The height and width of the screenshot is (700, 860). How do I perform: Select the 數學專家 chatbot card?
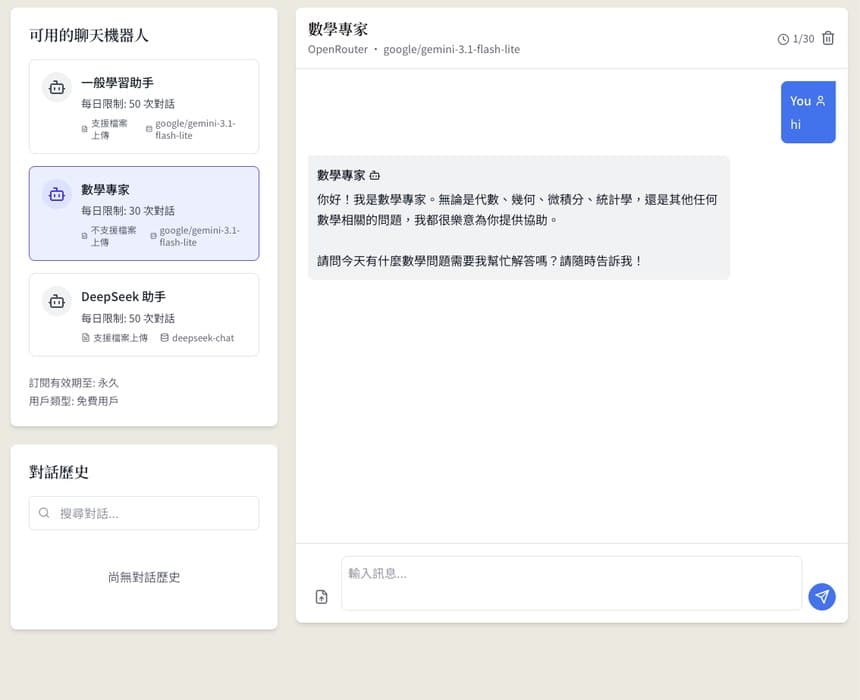[x=144, y=213]
